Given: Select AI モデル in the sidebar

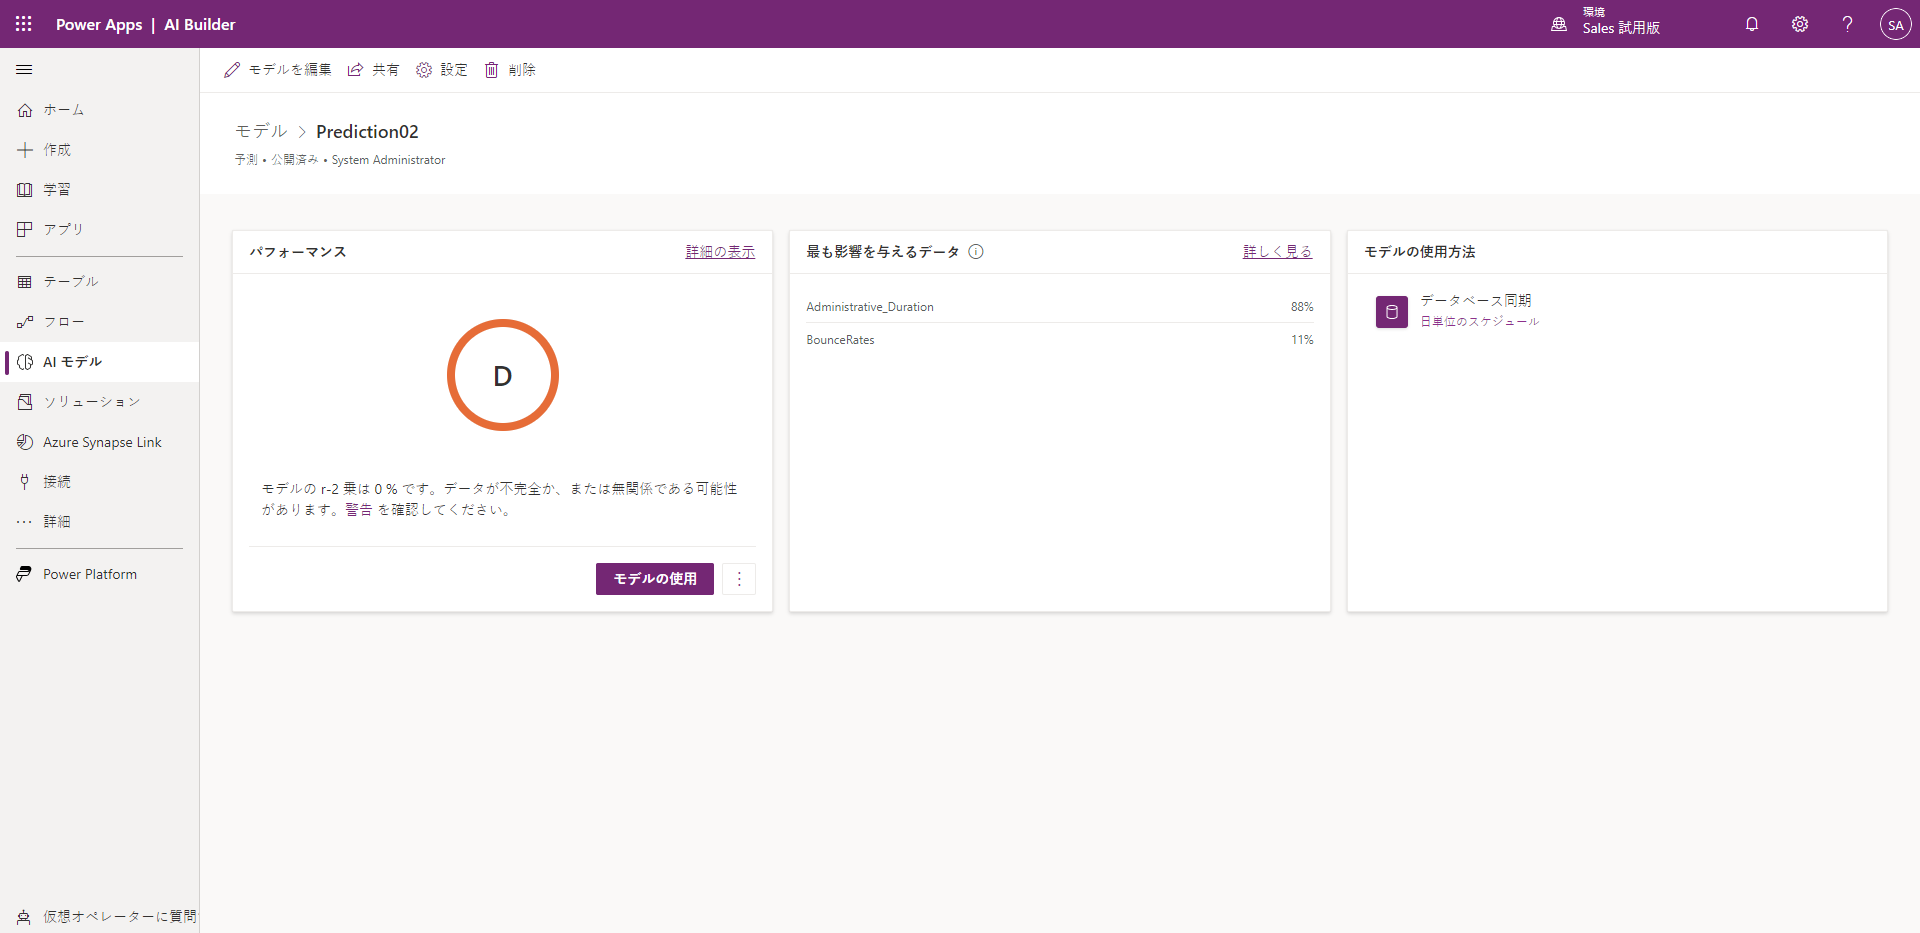Looking at the screenshot, I should click(x=72, y=362).
